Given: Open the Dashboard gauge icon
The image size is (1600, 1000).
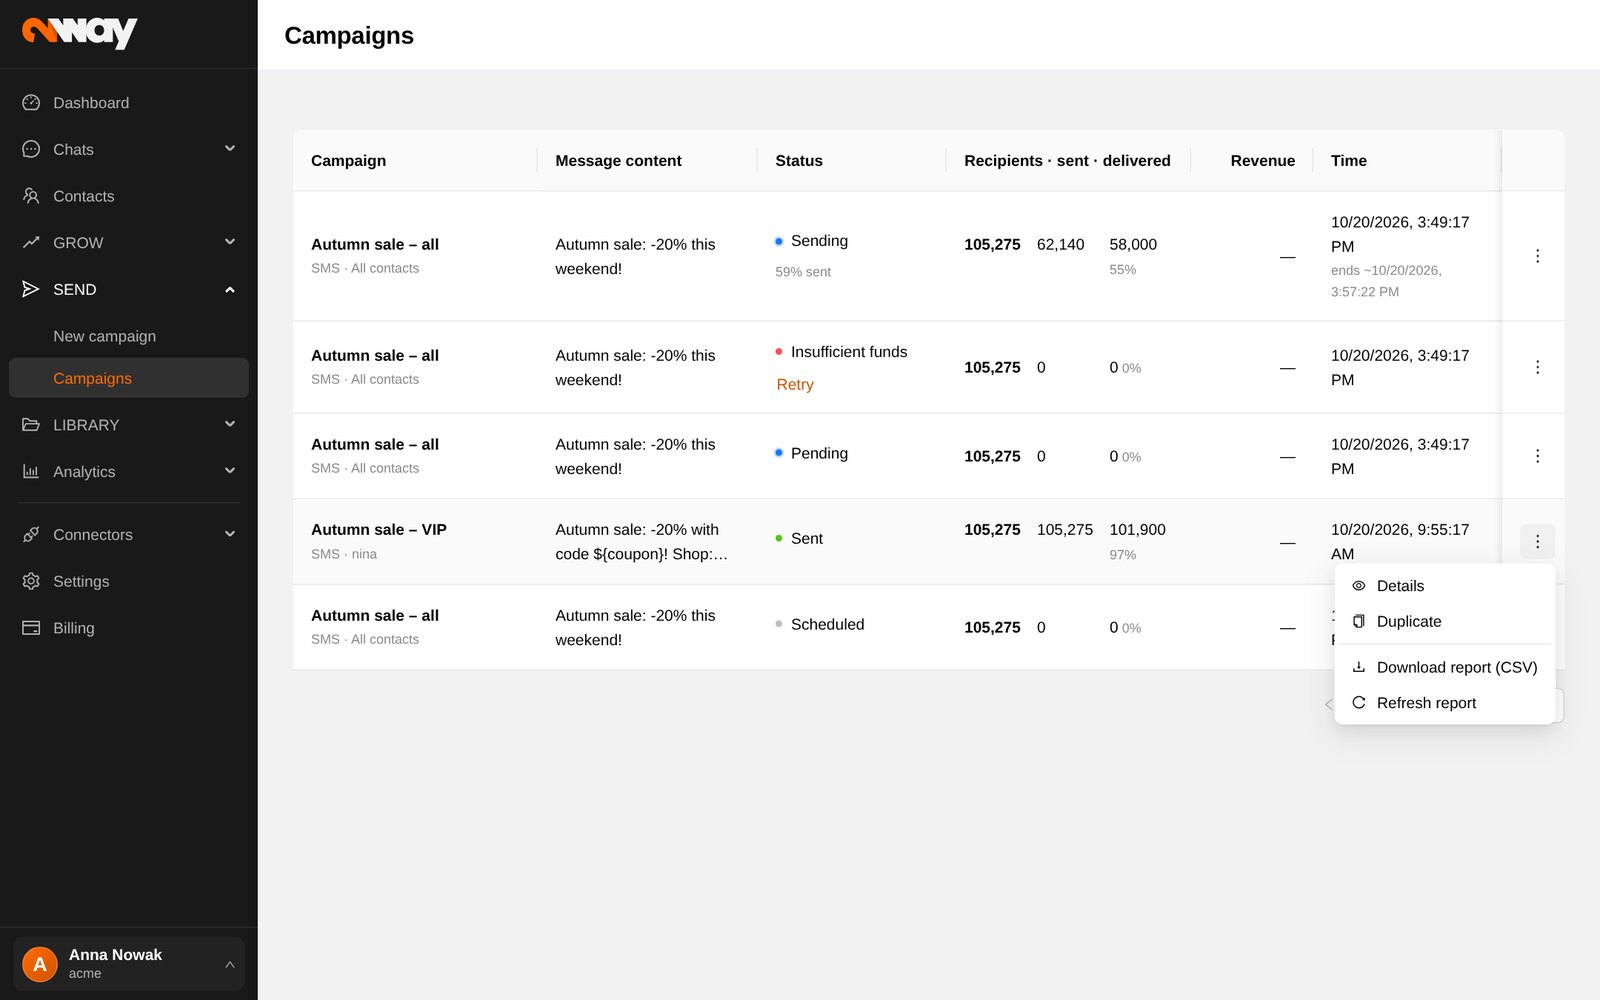Looking at the screenshot, I should point(31,102).
